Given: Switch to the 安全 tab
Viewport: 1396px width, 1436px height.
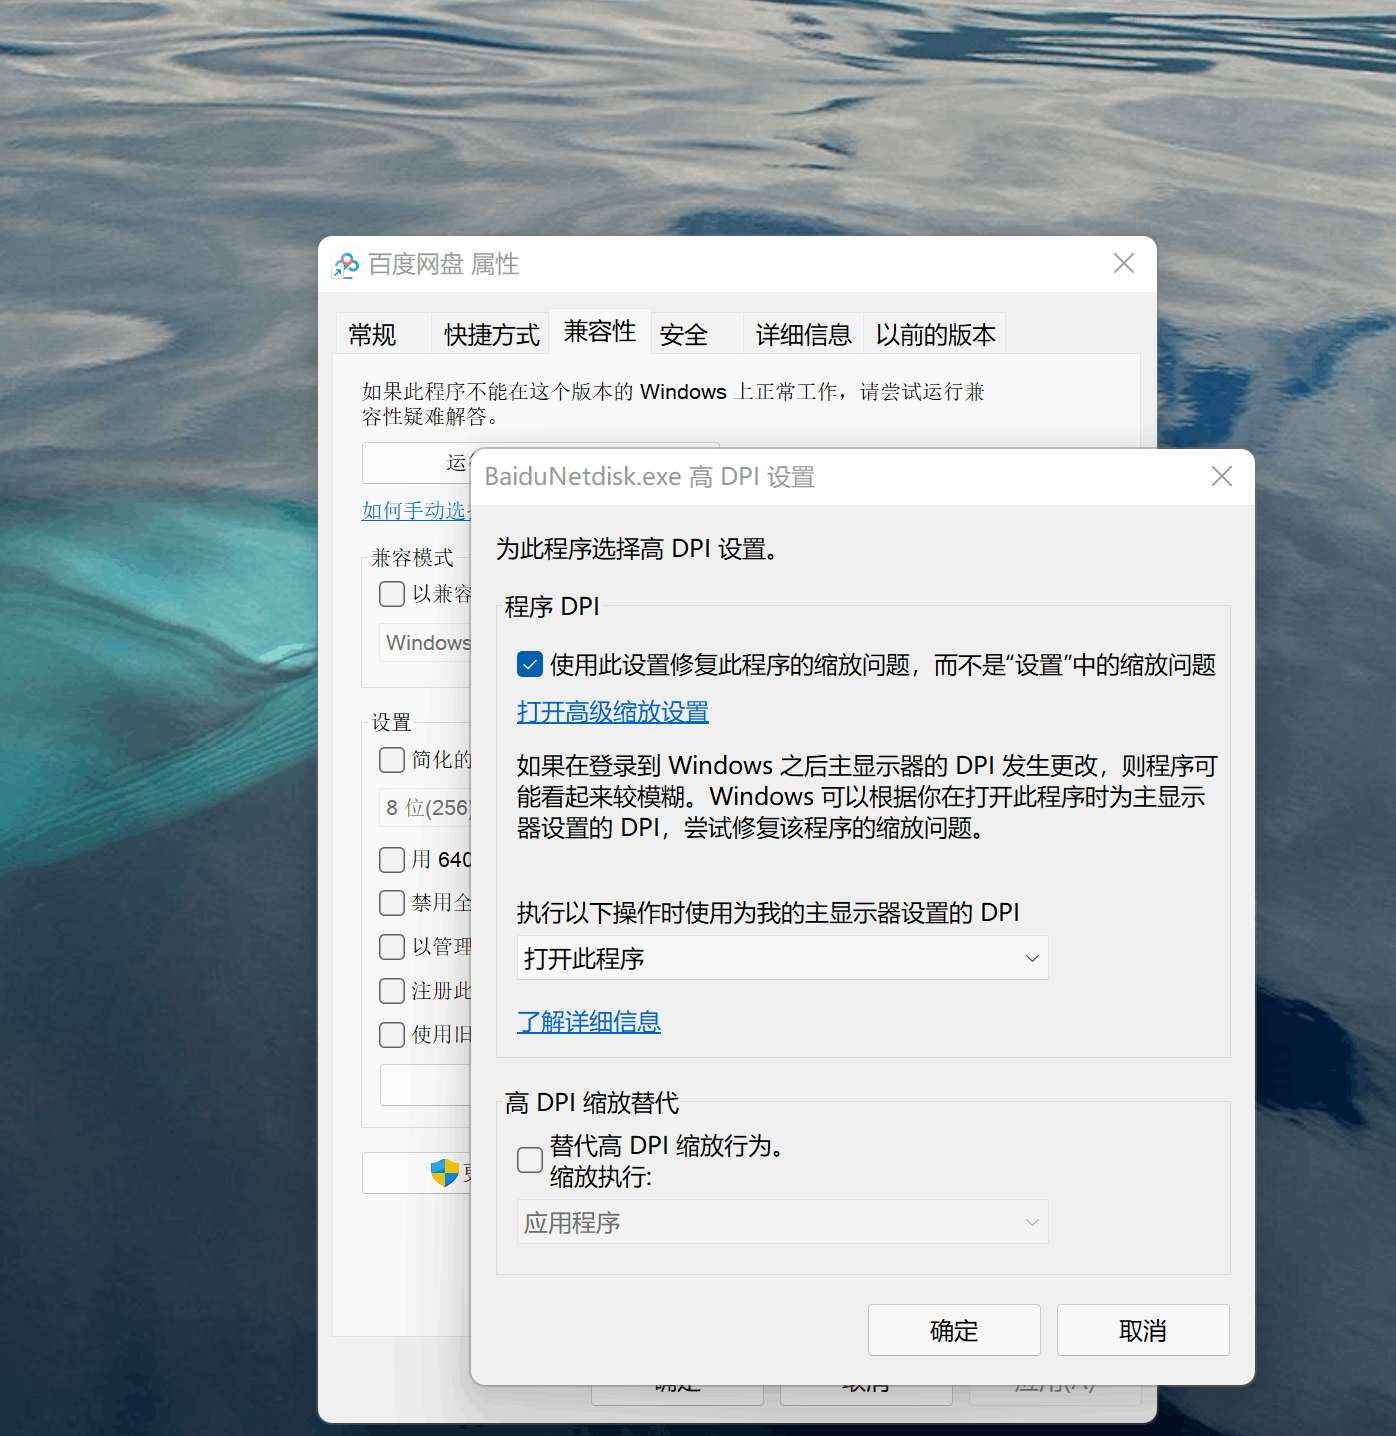Looking at the screenshot, I should pos(683,333).
